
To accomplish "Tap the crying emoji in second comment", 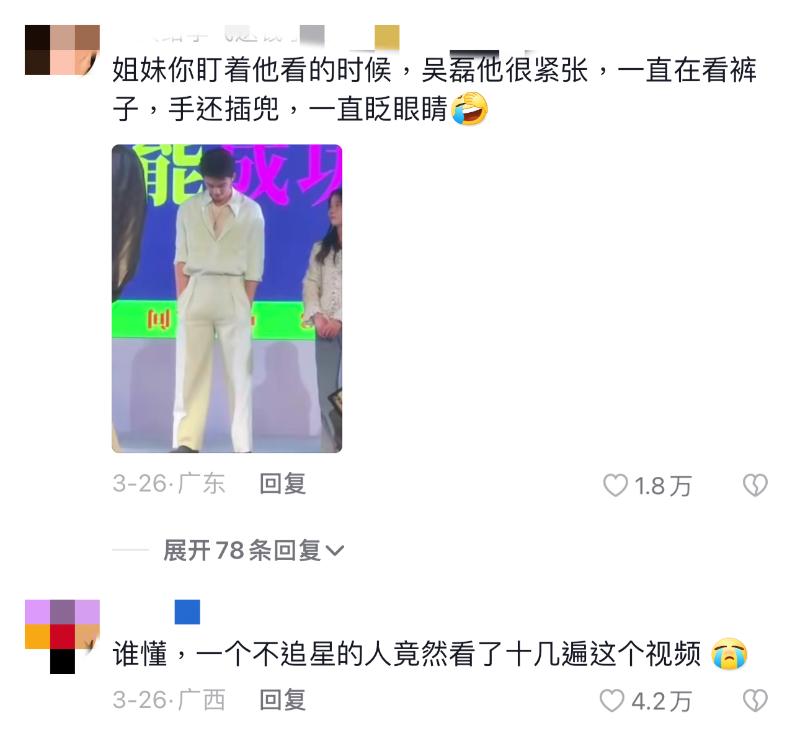I will [x=730, y=653].
